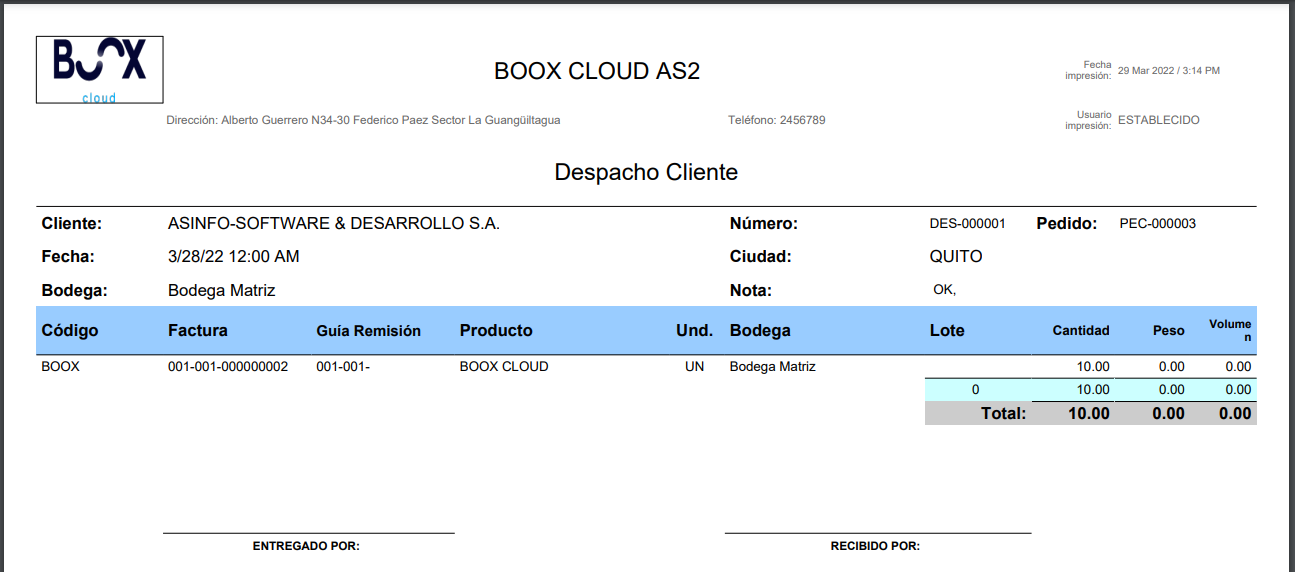This screenshot has width=1295, height=572.
Task: Click the UN unit cell
Action: (694, 367)
